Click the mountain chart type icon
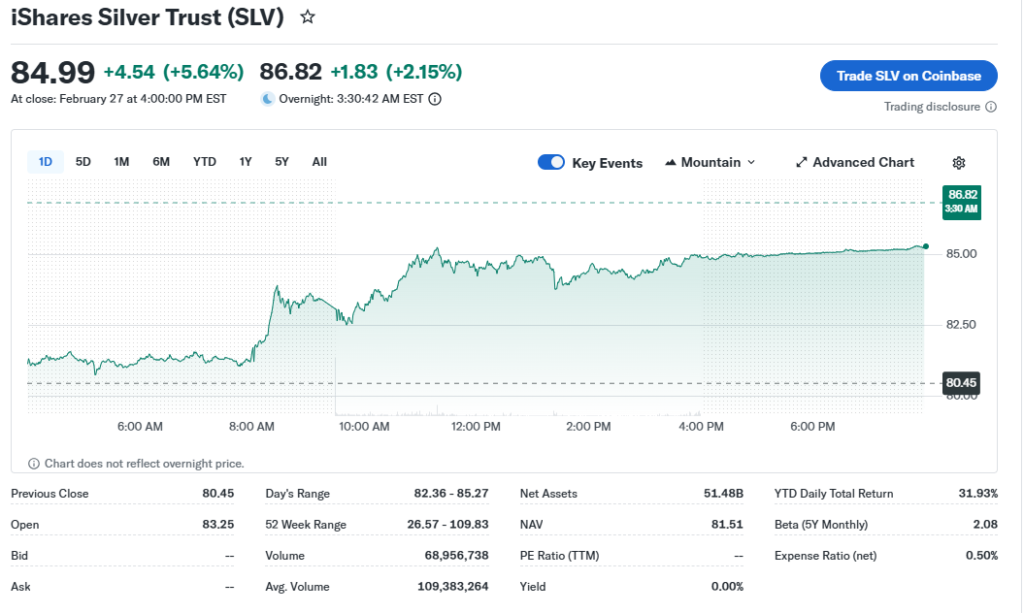1024x613 pixels. [x=671, y=163]
